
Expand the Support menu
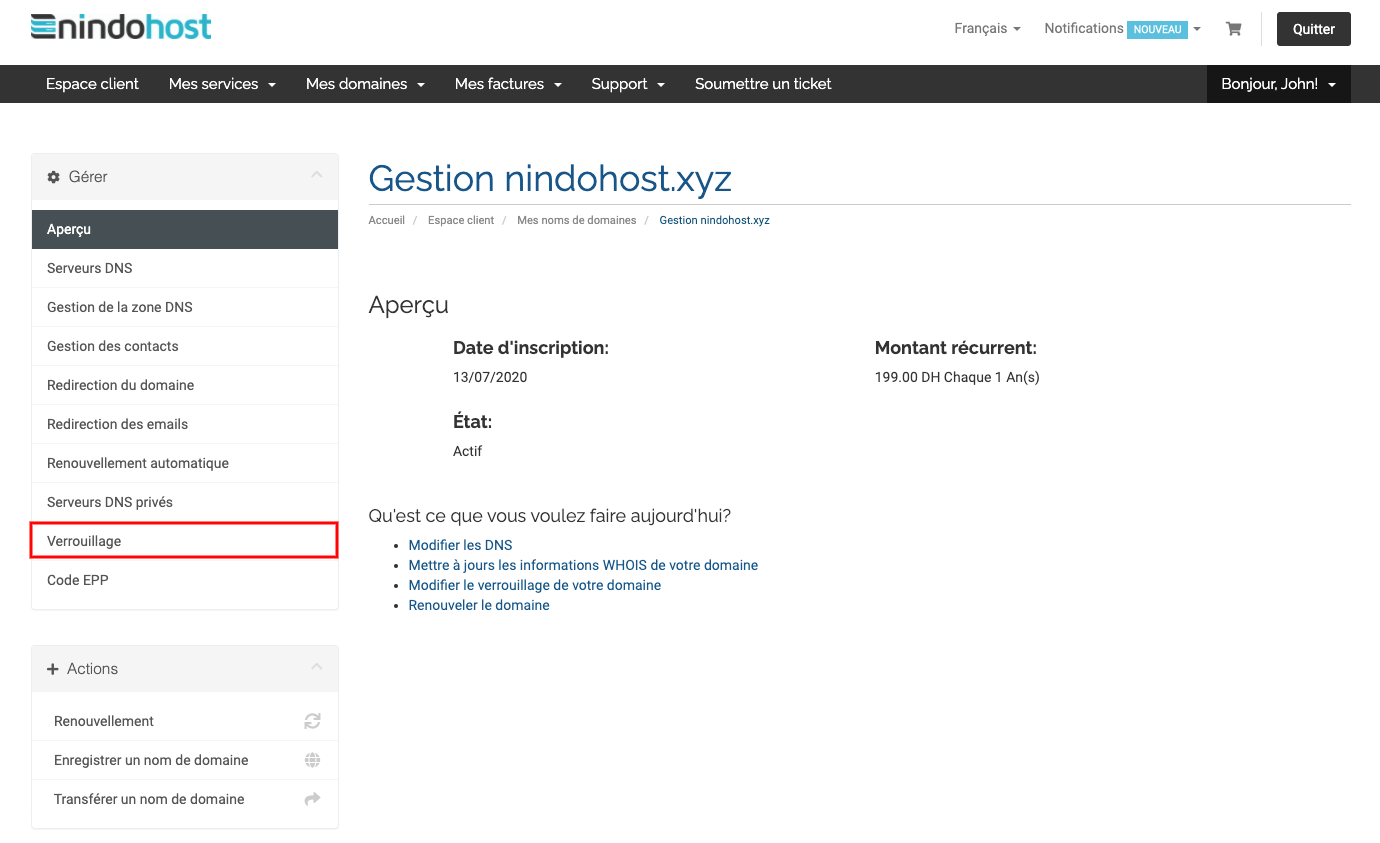(628, 84)
